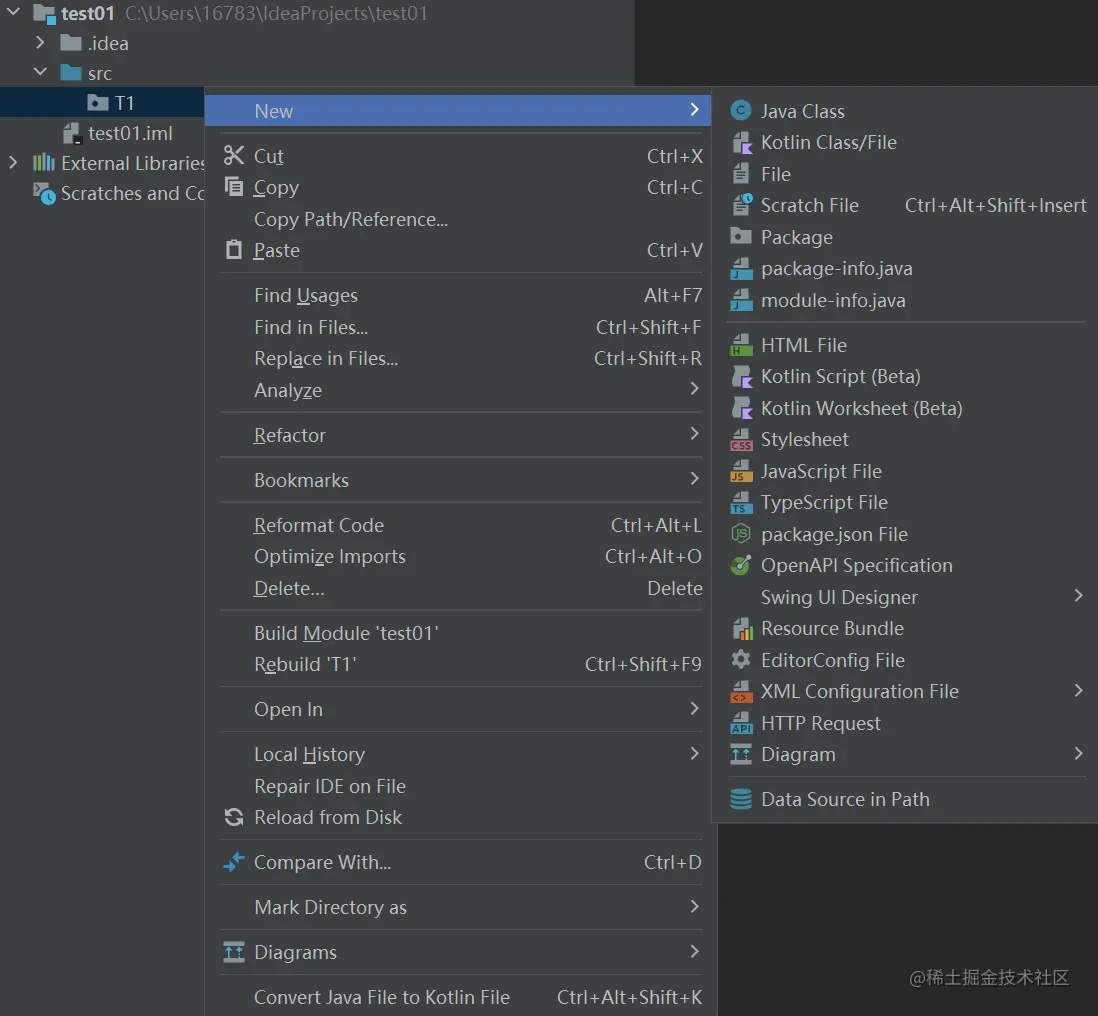Click the package.json File icon

click(x=741, y=534)
